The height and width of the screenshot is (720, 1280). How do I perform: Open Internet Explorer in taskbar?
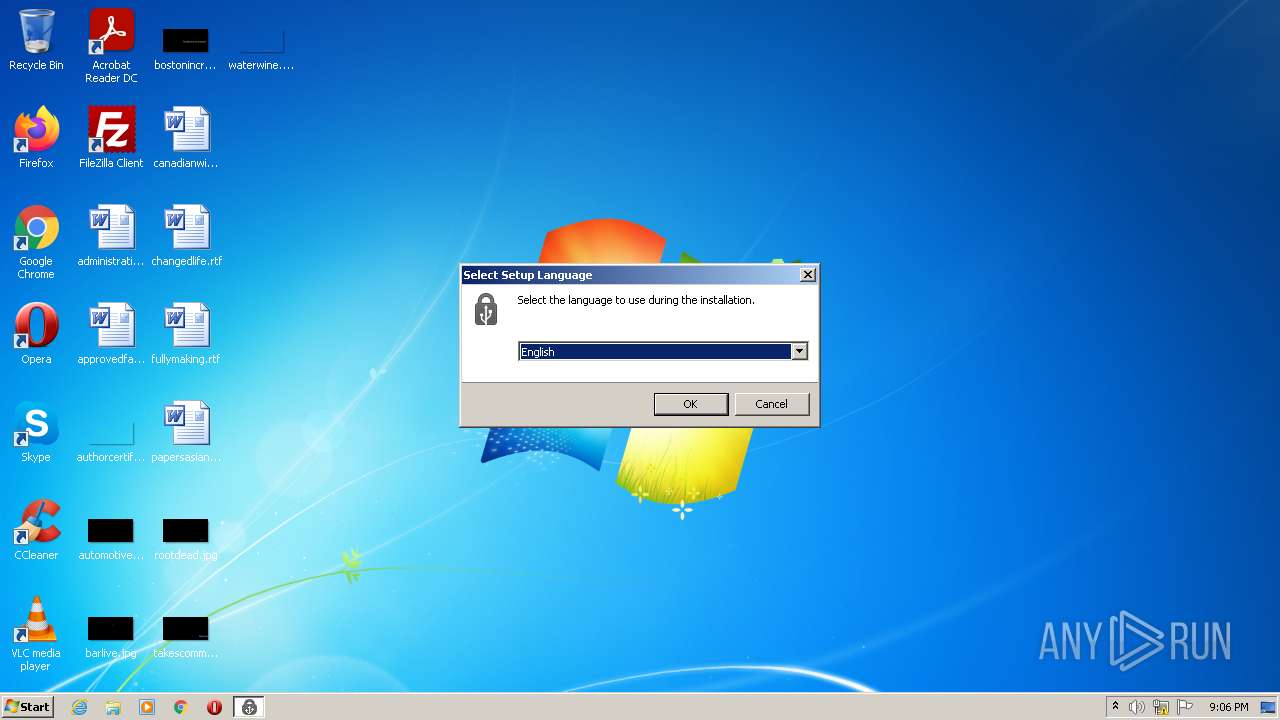coord(80,707)
